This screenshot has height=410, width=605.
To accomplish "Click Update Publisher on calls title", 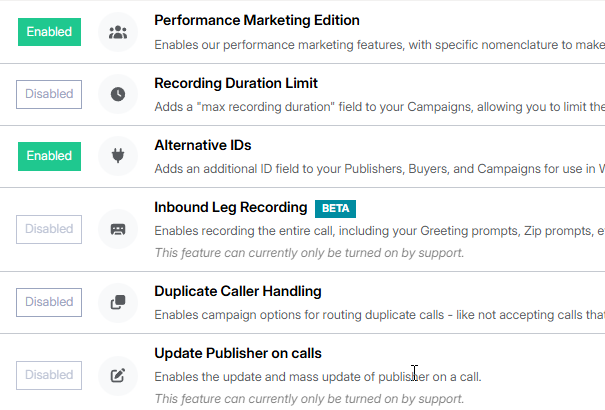I will click(237, 353).
